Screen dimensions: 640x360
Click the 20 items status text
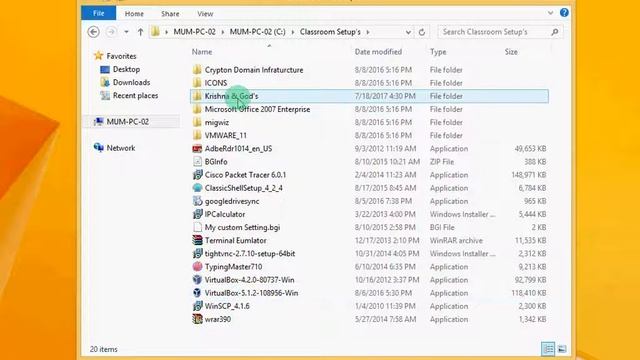coord(104,349)
